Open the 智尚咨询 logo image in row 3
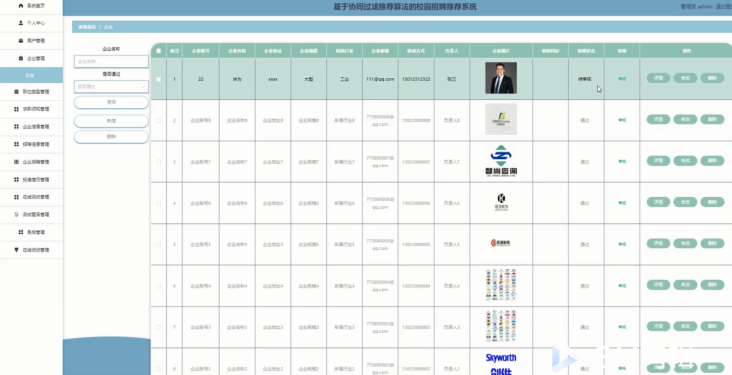732x375 pixels. pyautogui.click(x=501, y=161)
